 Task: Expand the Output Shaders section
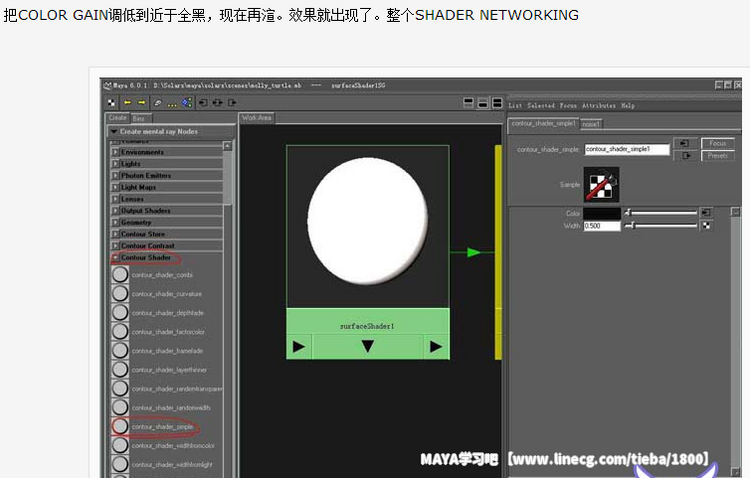tap(167, 211)
